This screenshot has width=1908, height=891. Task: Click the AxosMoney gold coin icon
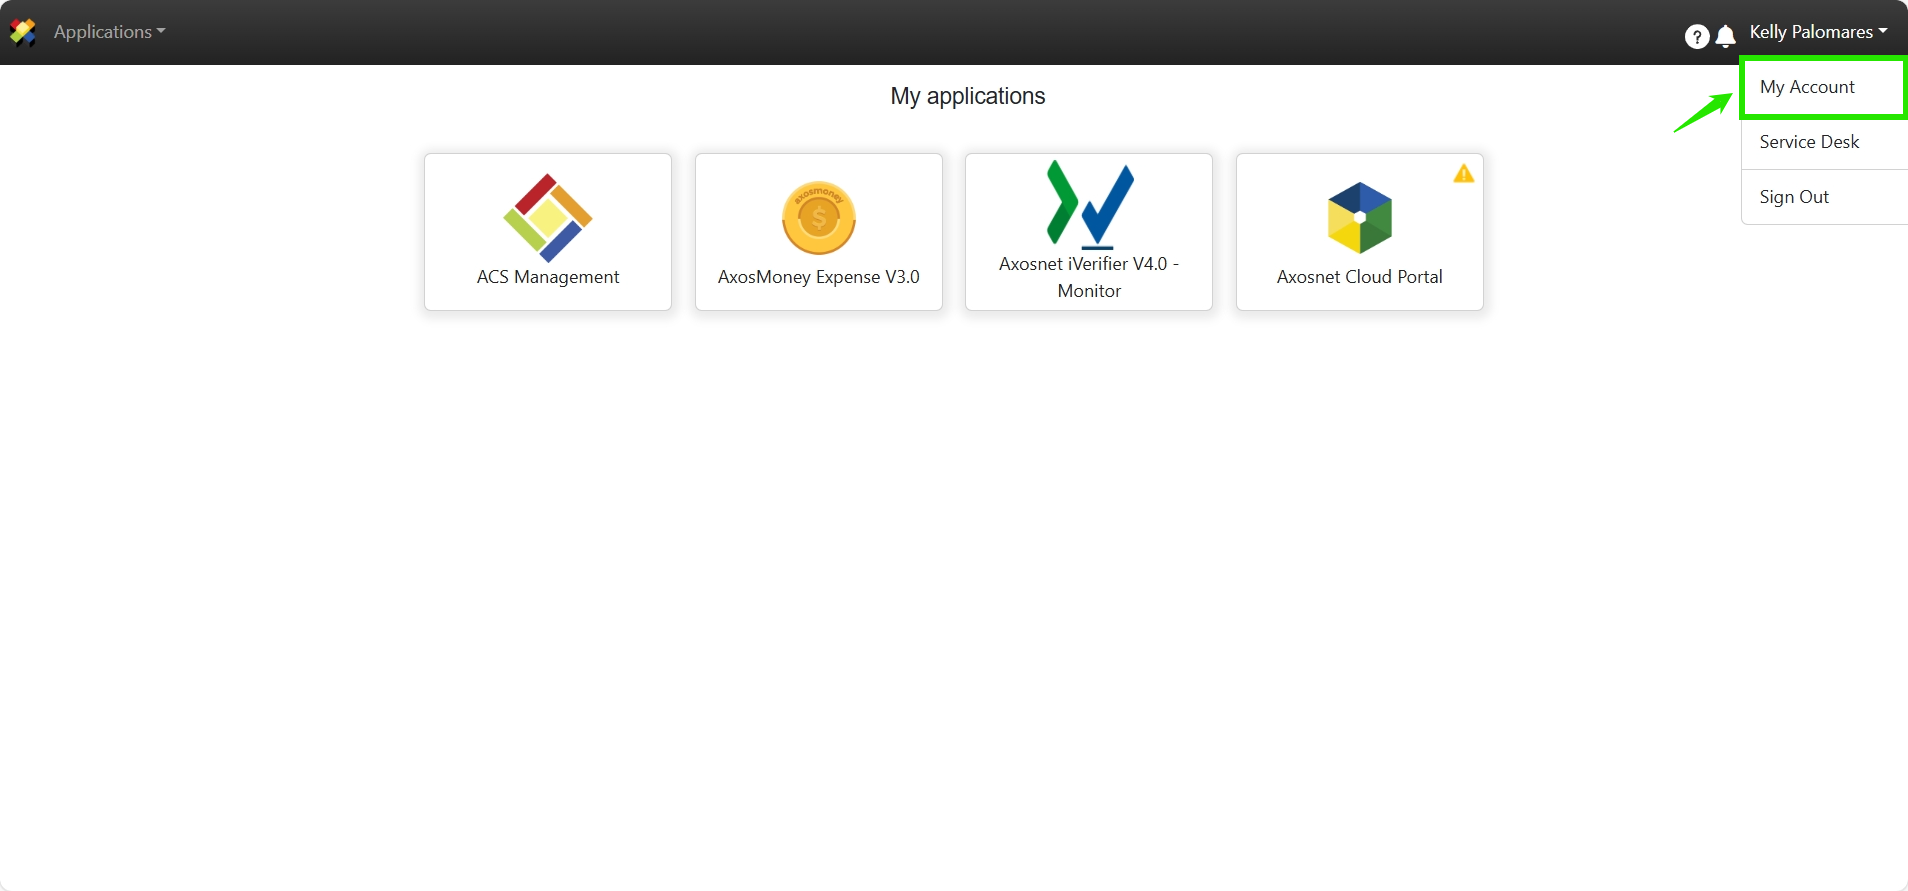[819, 218]
